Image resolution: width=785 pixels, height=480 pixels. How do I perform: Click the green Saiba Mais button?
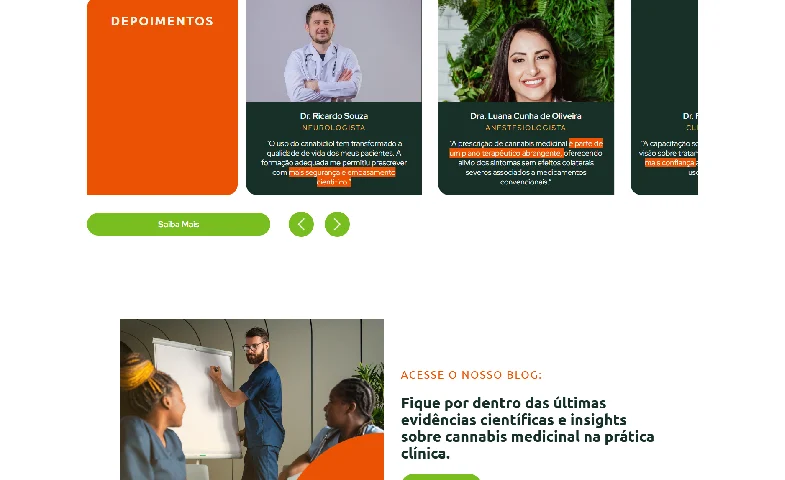coord(178,224)
